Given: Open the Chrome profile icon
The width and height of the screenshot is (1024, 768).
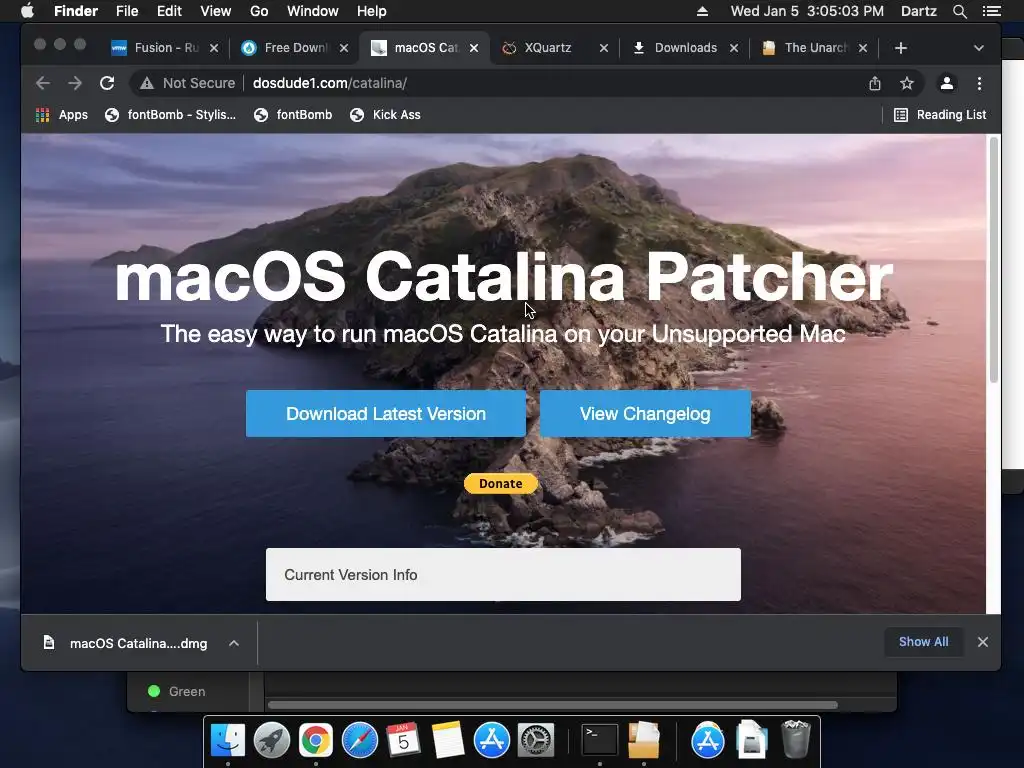Looking at the screenshot, I should coord(946,83).
